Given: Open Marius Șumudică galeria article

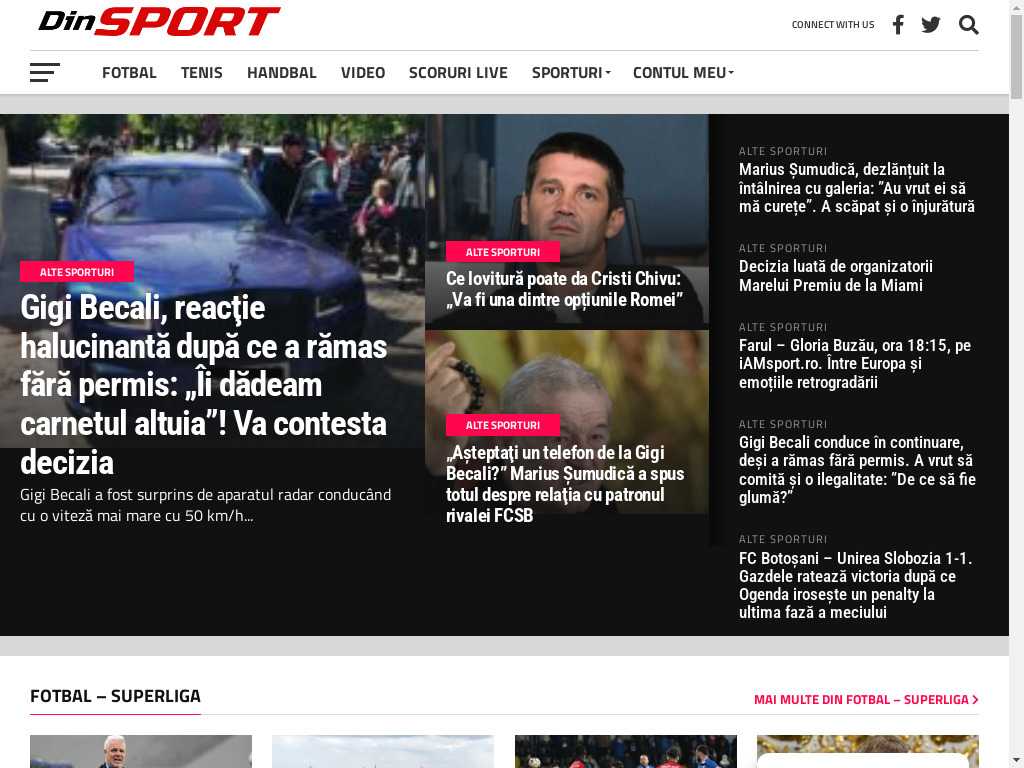Looking at the screenshot, I should pos(857,188).
